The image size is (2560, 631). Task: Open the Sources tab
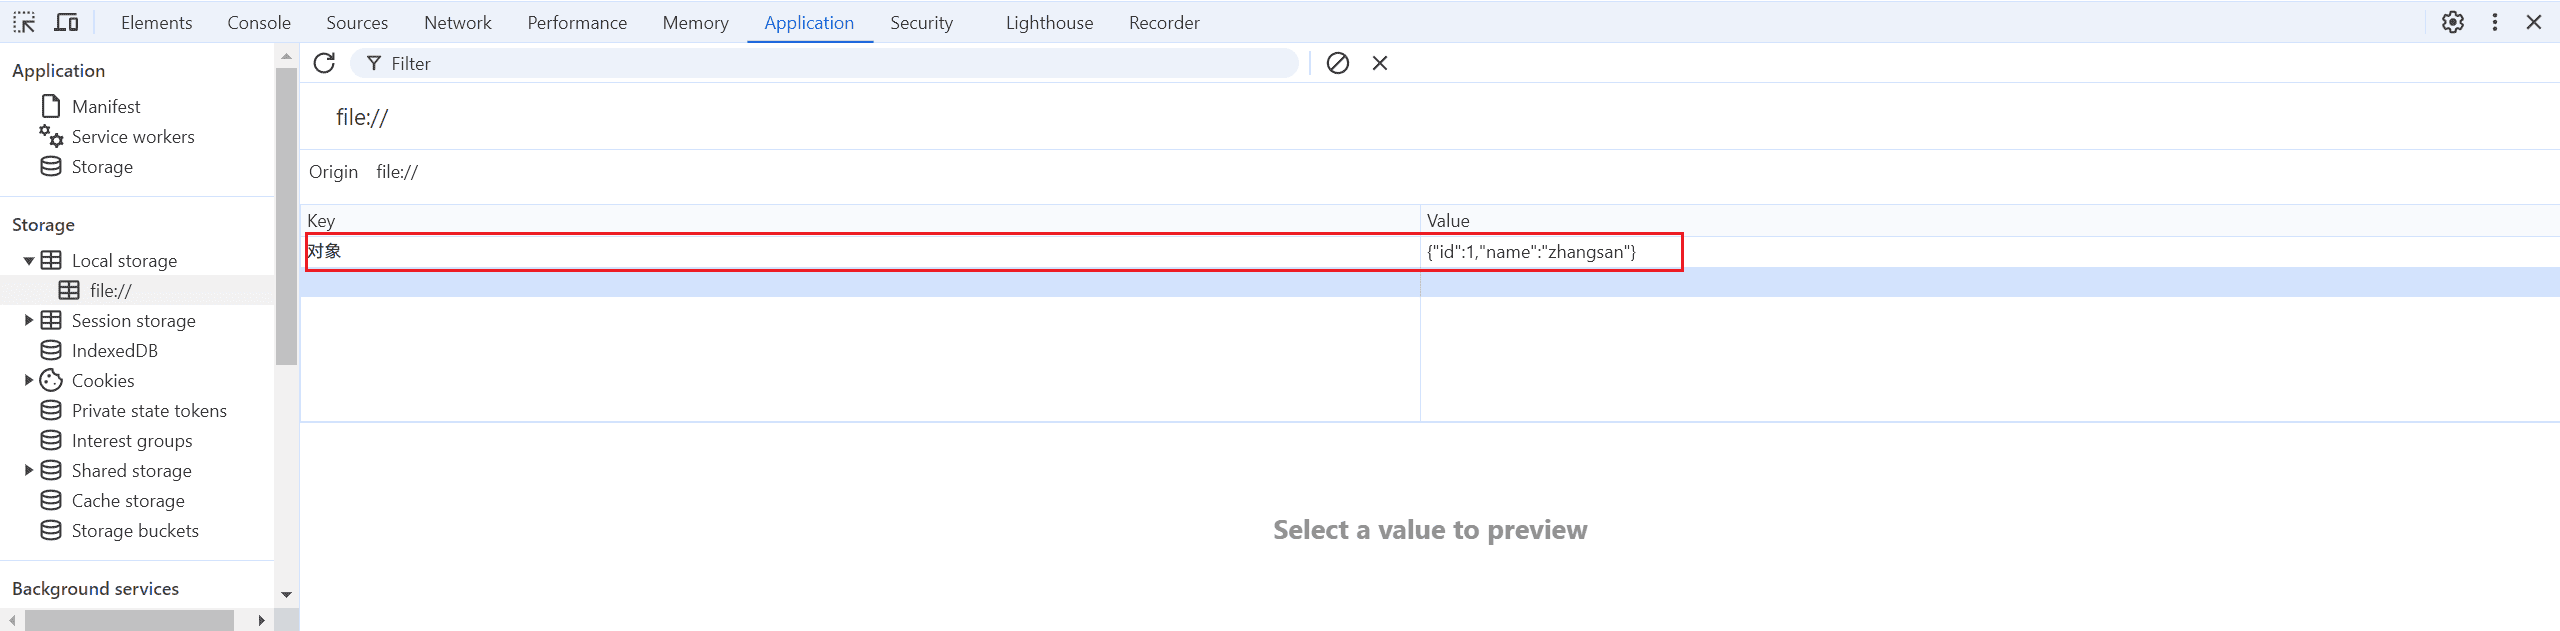coord(357,22)
